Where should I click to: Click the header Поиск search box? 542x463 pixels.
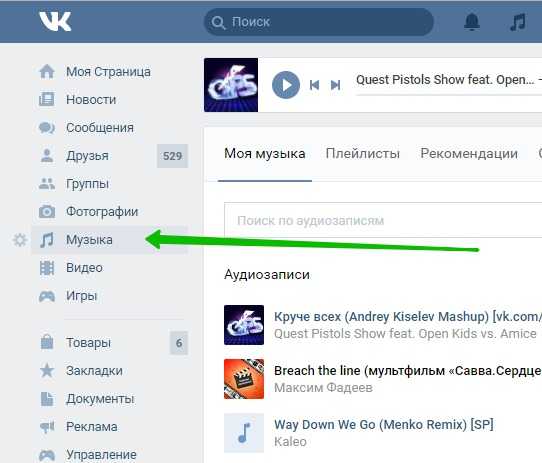318,22
